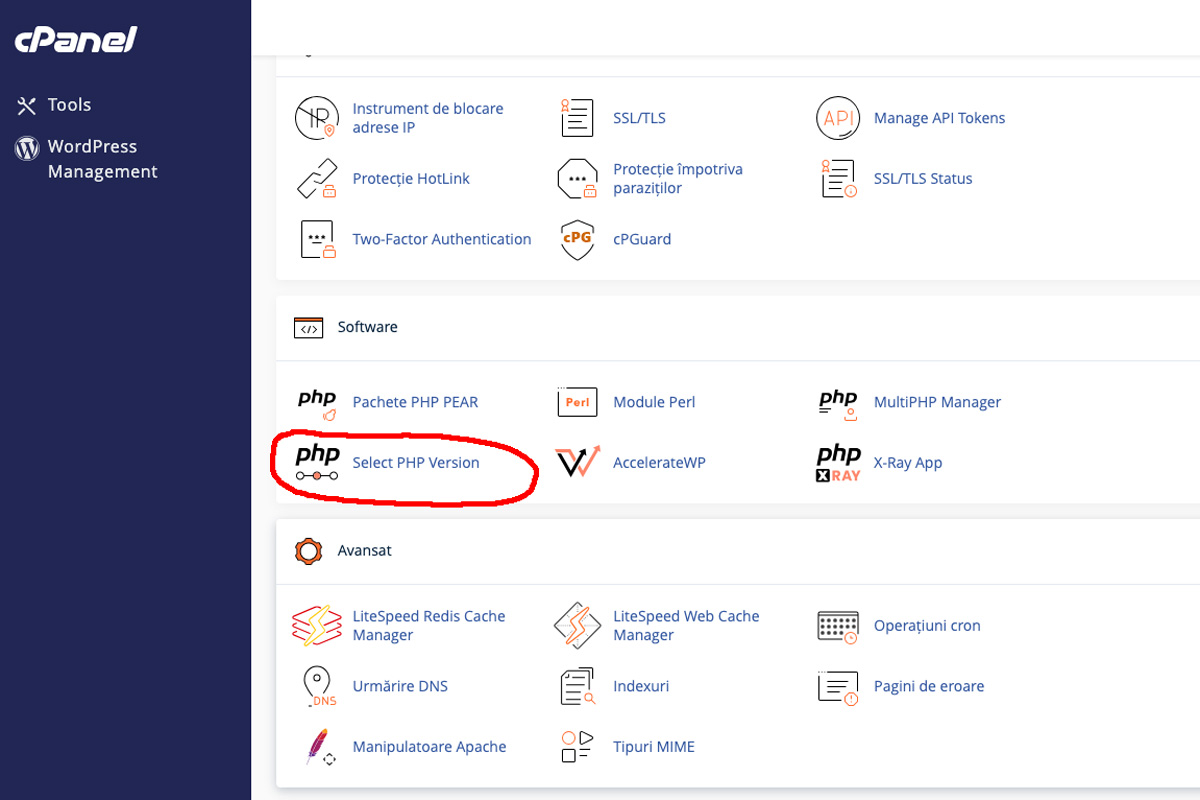Image resolution: width=1200 pixels, height=800 pixels.
Task: Collapse the Software section header
Action: [738, 328]
